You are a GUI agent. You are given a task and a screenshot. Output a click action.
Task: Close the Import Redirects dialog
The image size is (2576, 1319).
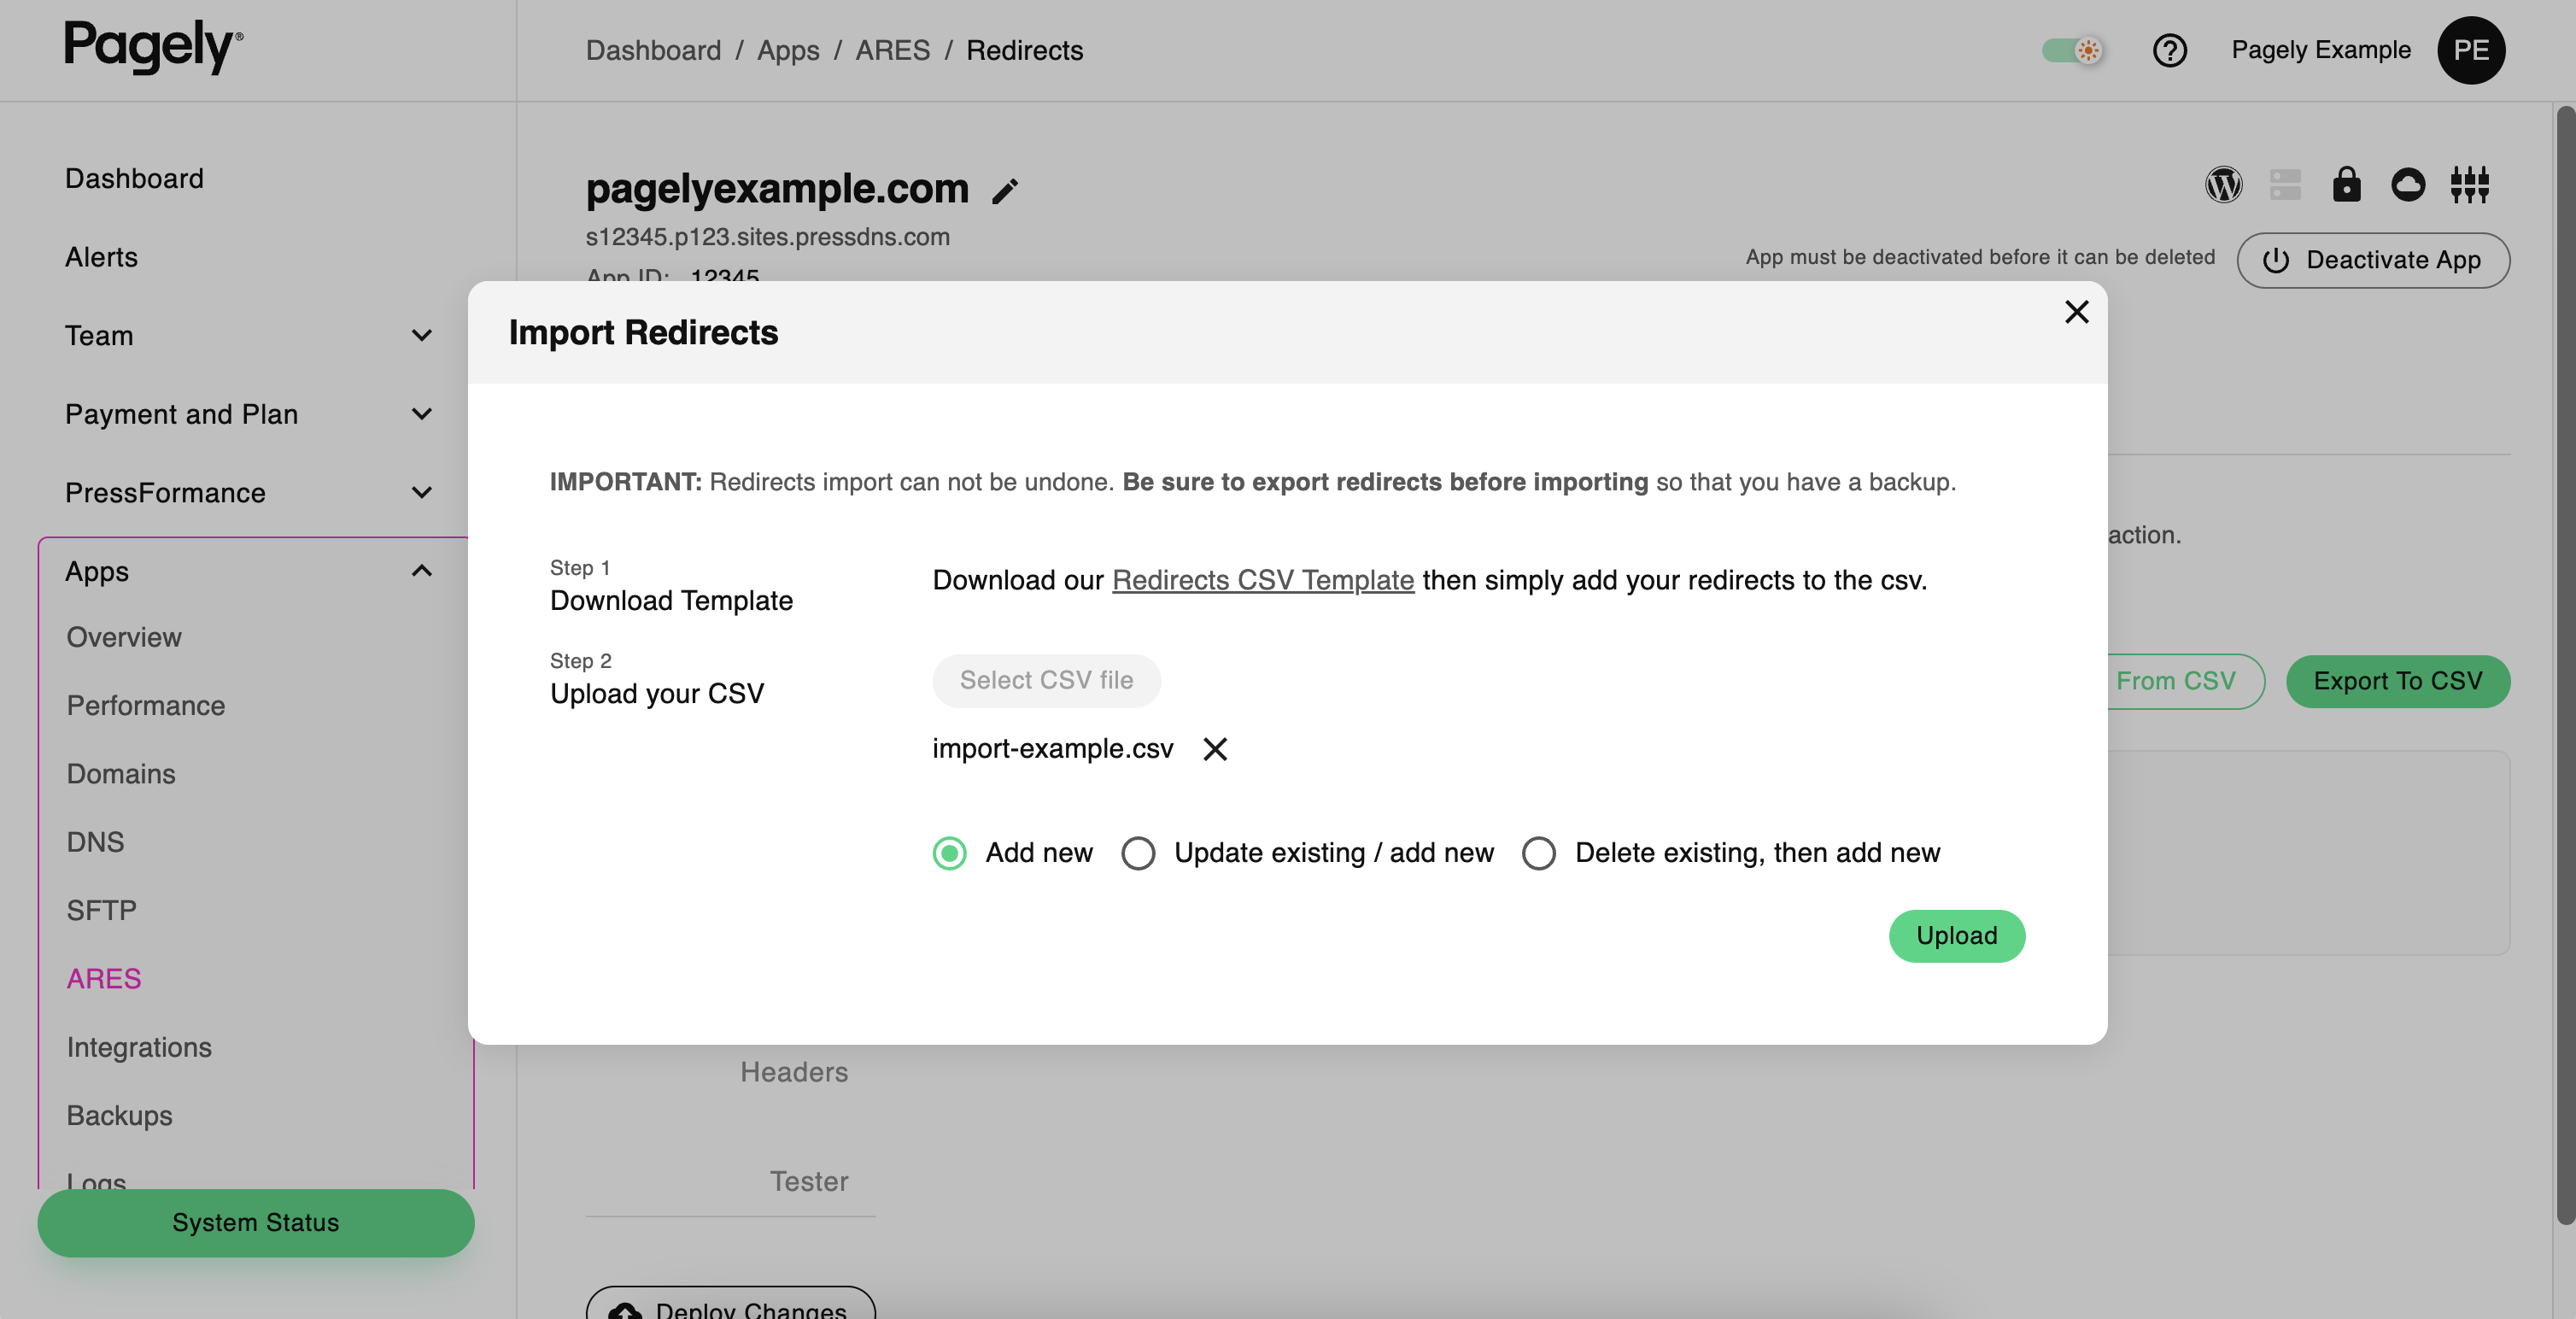click(2076, 312)
